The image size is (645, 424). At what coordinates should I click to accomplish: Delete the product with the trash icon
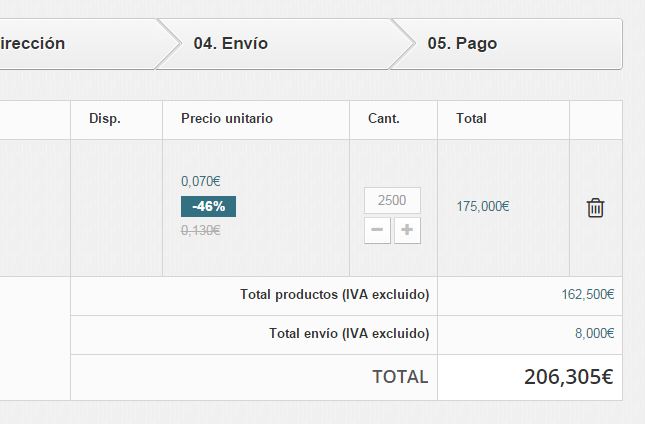(595, 208)
